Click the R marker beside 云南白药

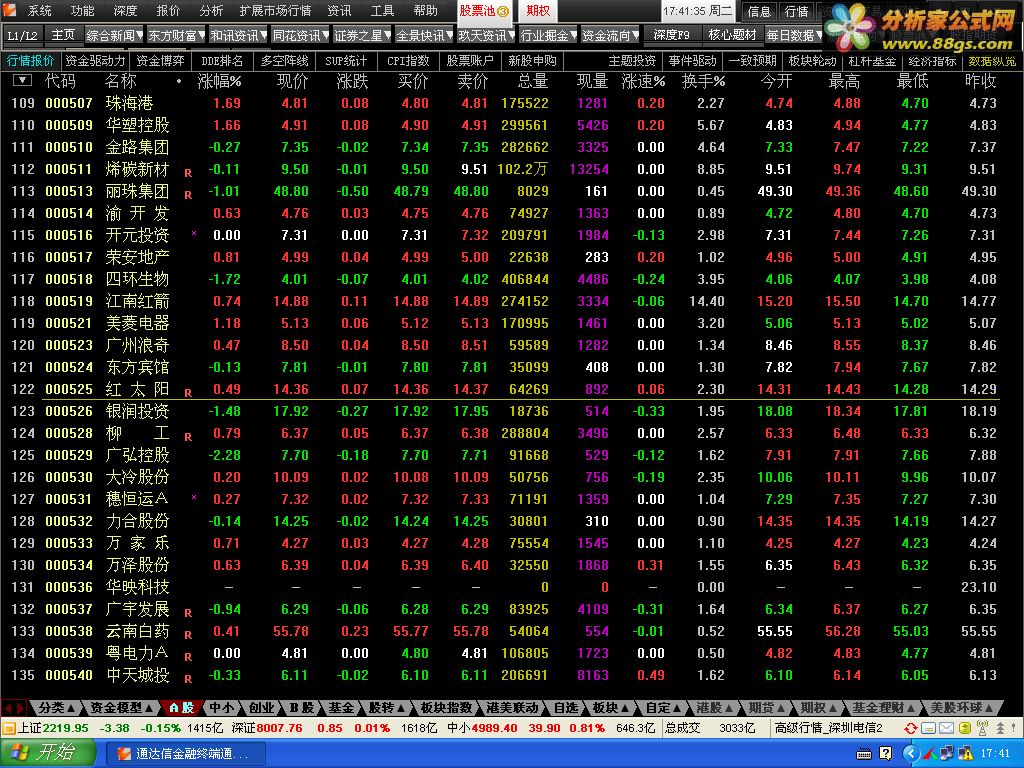coord(188,635)
